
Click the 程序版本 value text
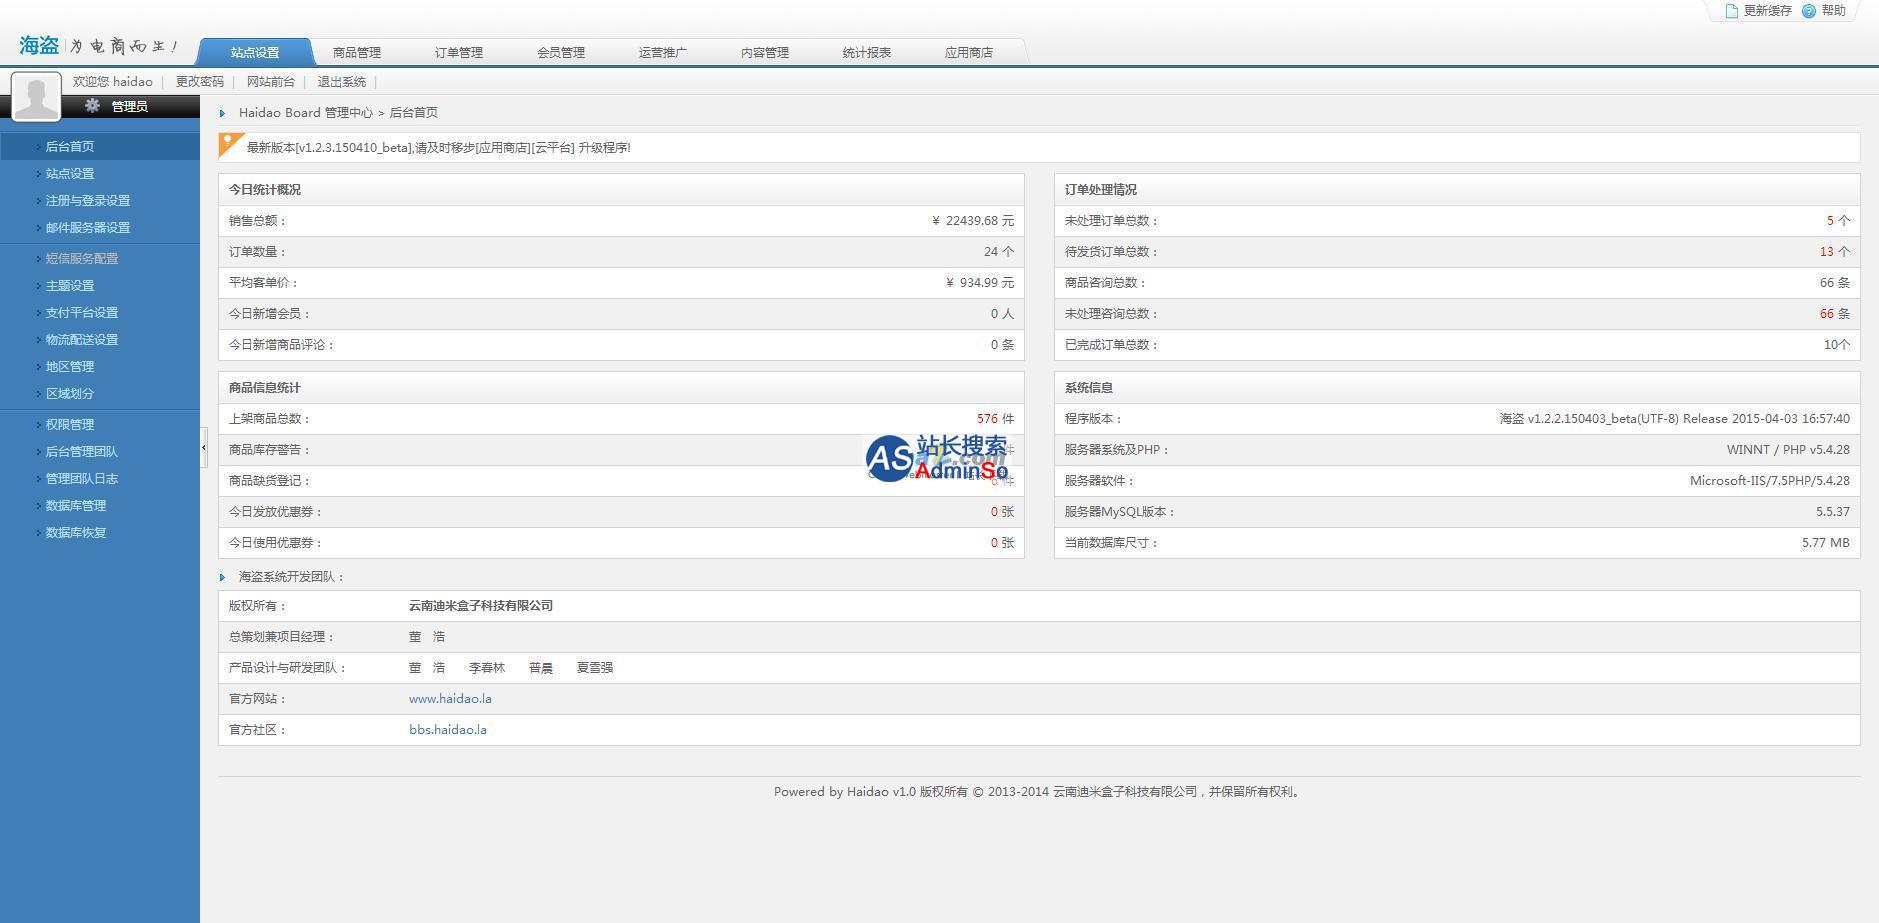1674,419
